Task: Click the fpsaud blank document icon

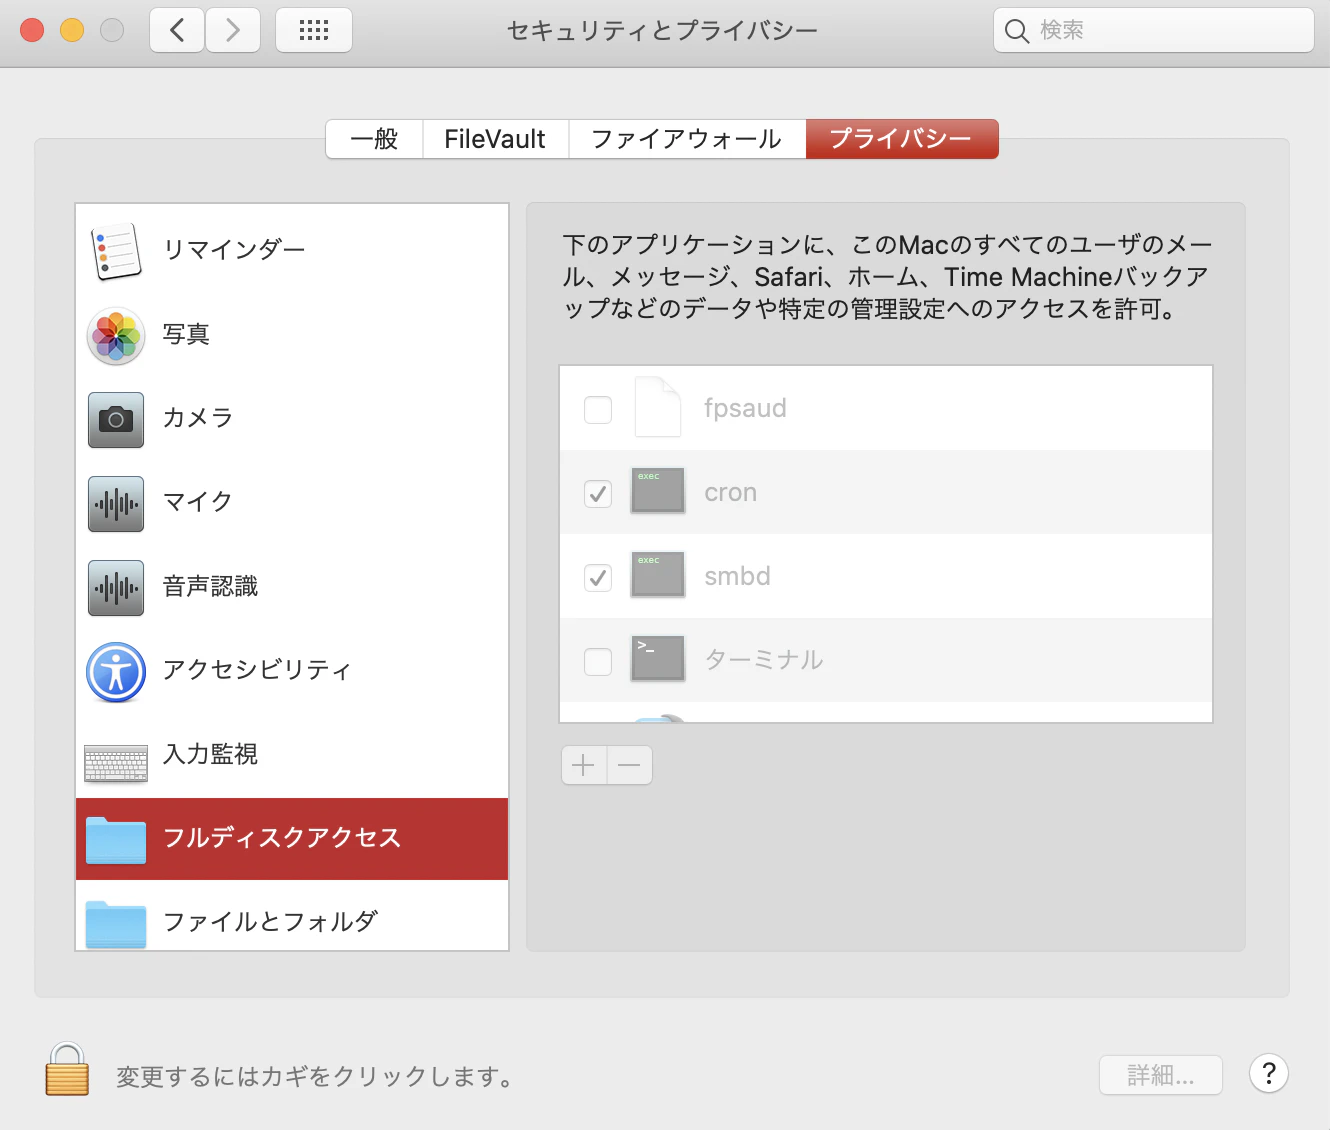Action: point(658,407)
